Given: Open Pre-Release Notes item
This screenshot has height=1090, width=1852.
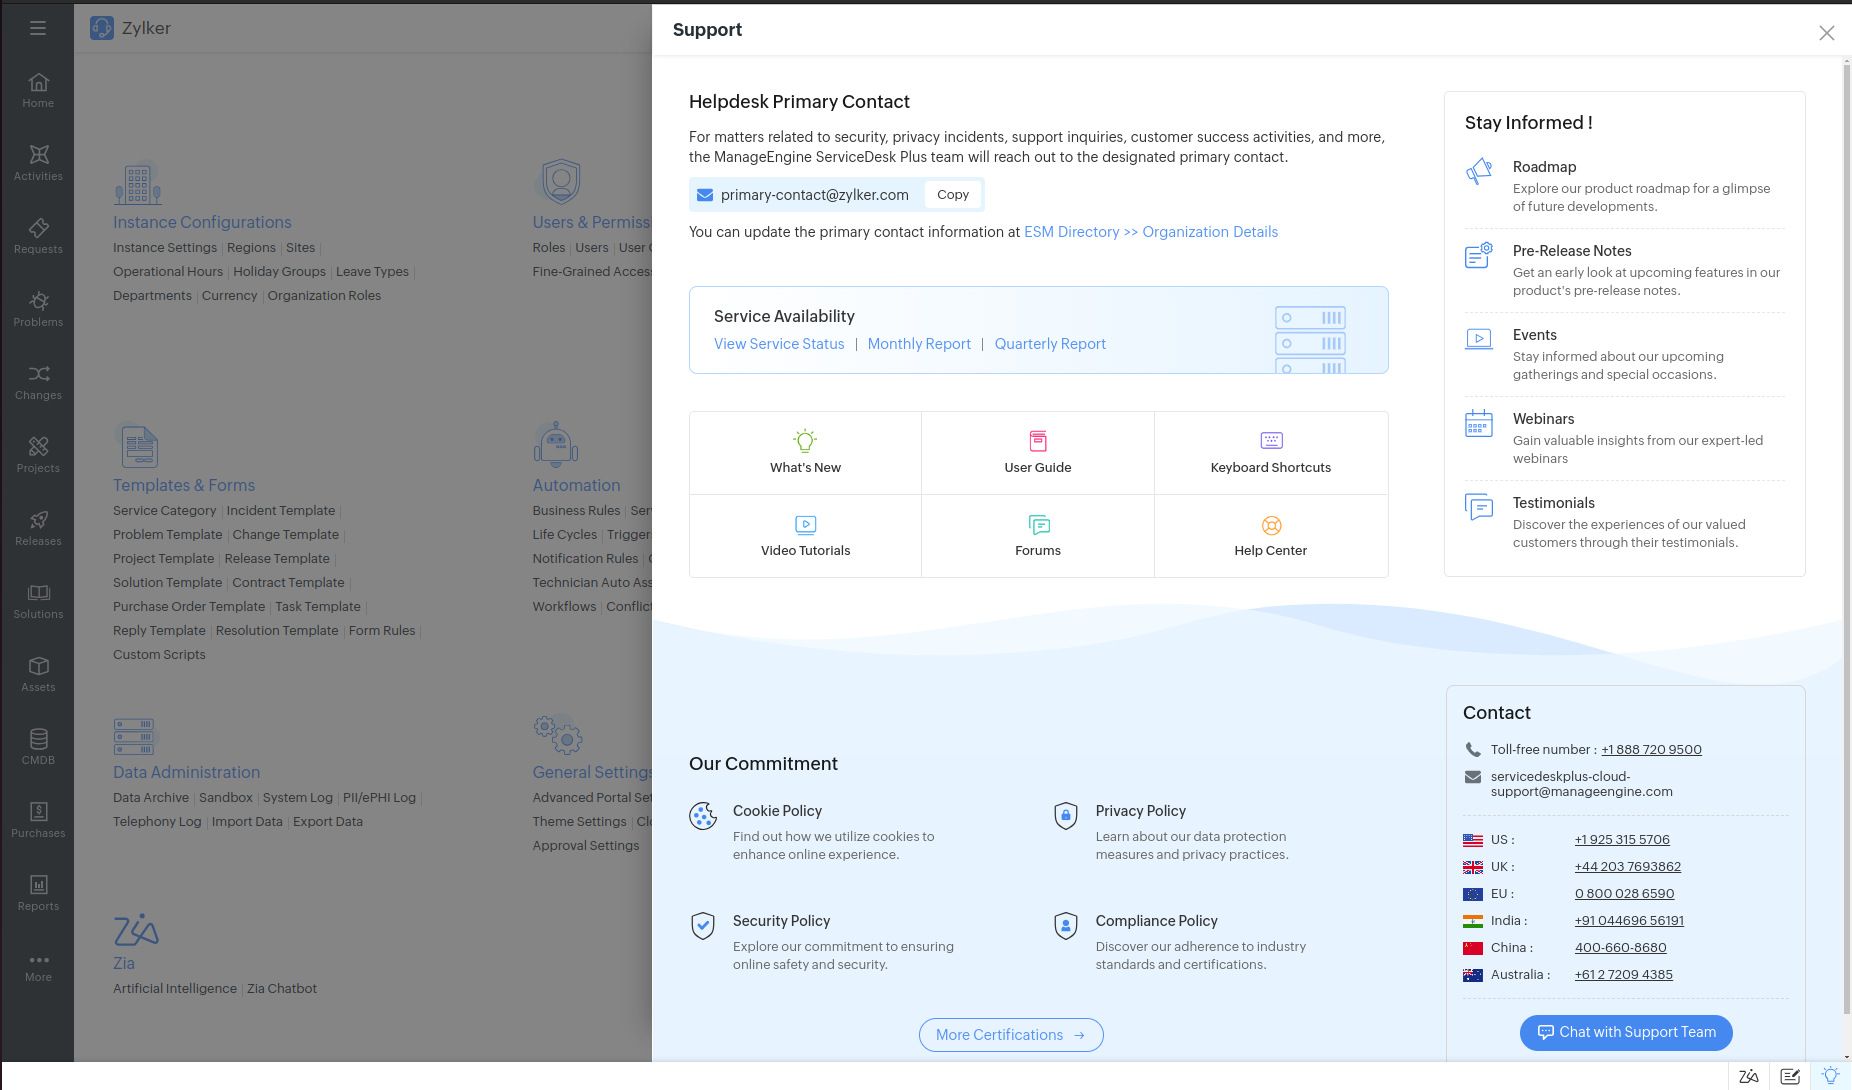Looking at the screenshot, I should point(1624,270).
